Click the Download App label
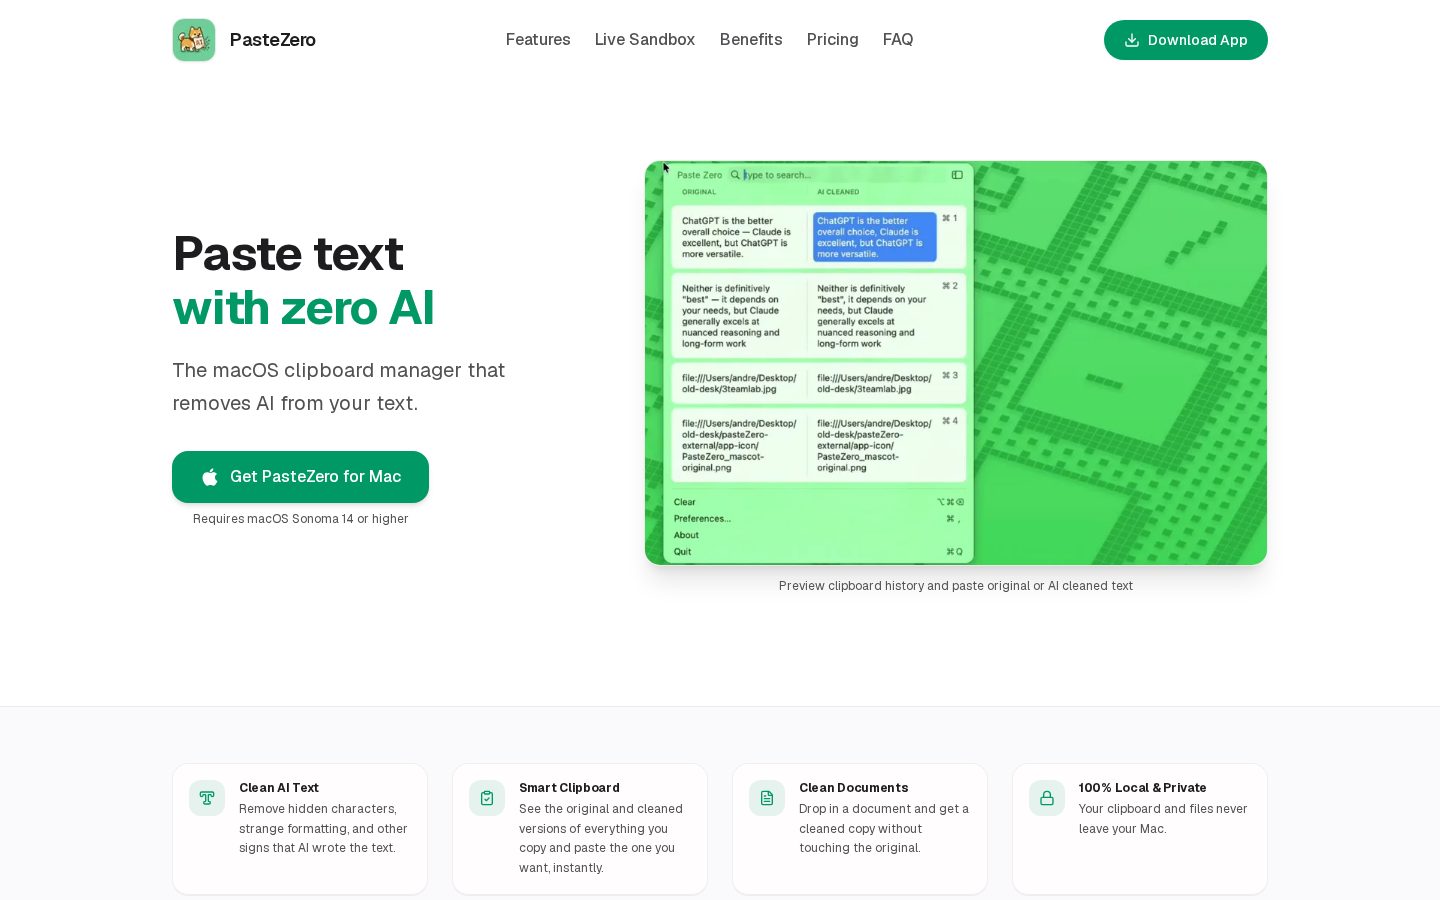The width and height of the screenshot is (1440, 900). [x=1198, y=40]
